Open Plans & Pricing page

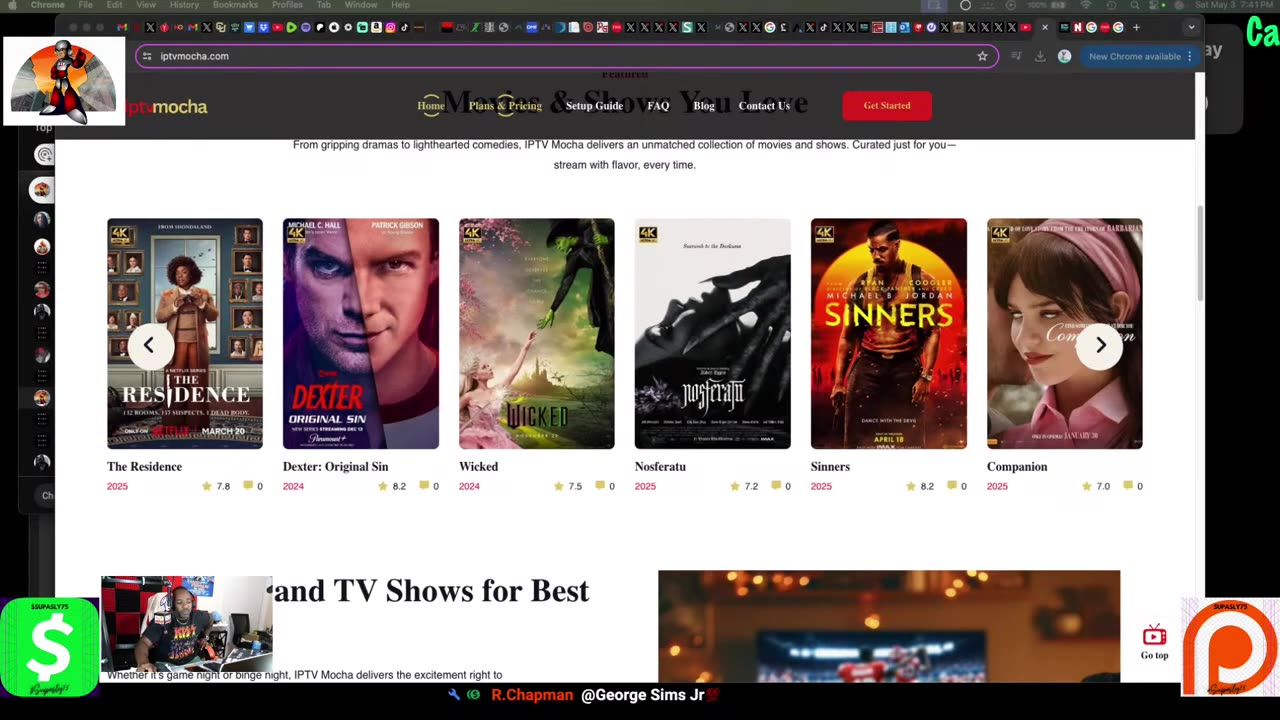pos(505,106)
